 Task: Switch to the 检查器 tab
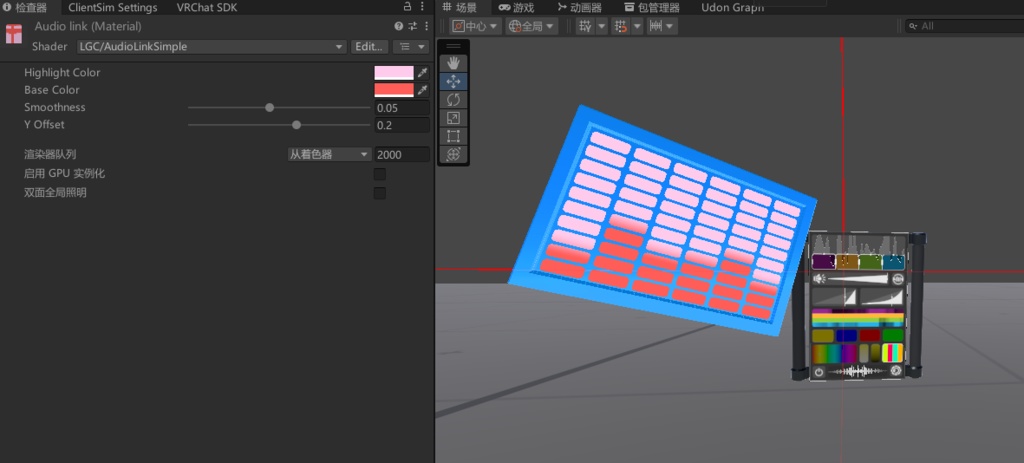[x=25, y=8]
